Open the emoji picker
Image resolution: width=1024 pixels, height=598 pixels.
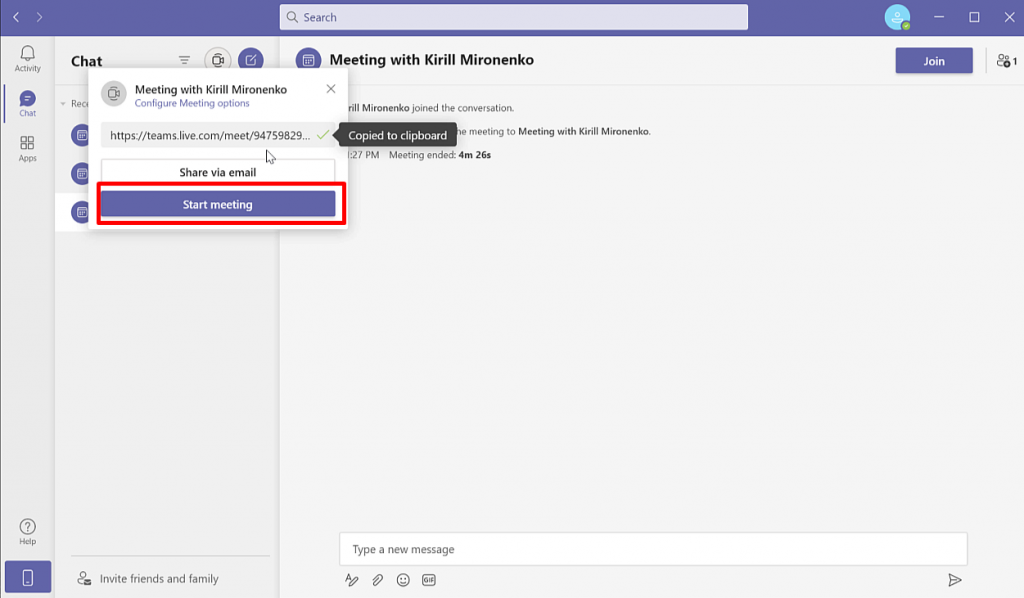click(403, 580)
